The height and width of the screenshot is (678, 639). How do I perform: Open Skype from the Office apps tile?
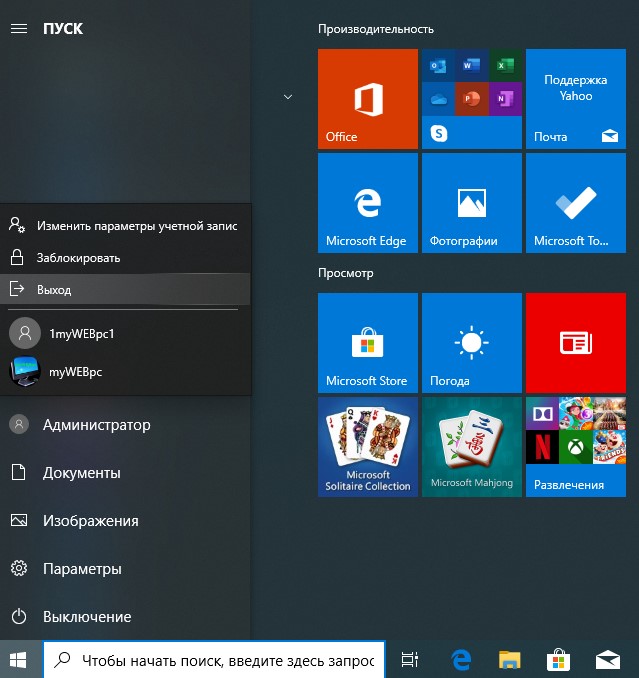click(x=439, y=133)
